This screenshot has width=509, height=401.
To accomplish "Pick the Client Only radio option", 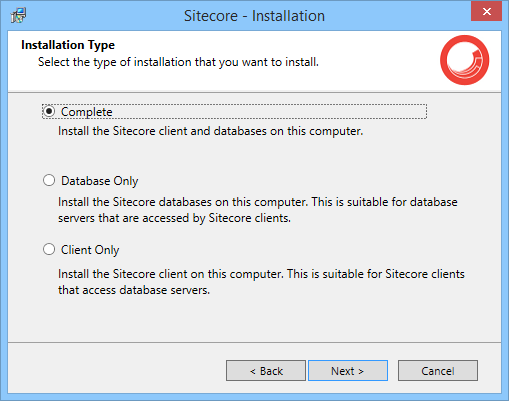I will tap(49, 249).
